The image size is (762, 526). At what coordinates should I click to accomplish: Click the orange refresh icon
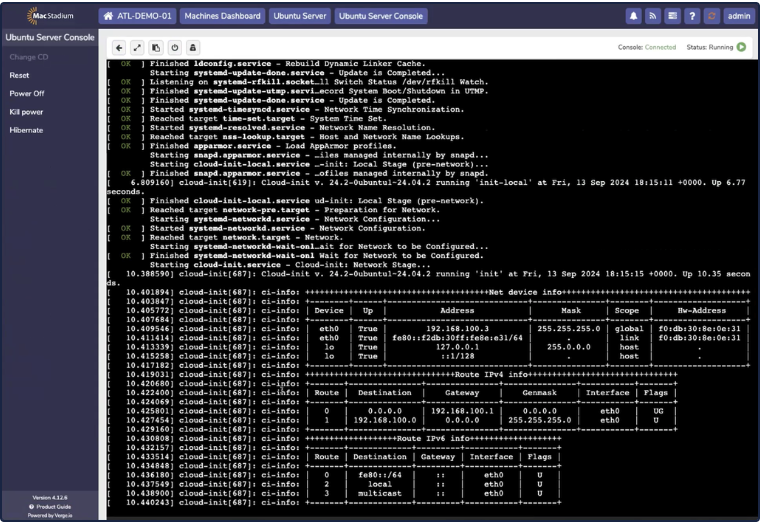(712, 16)
